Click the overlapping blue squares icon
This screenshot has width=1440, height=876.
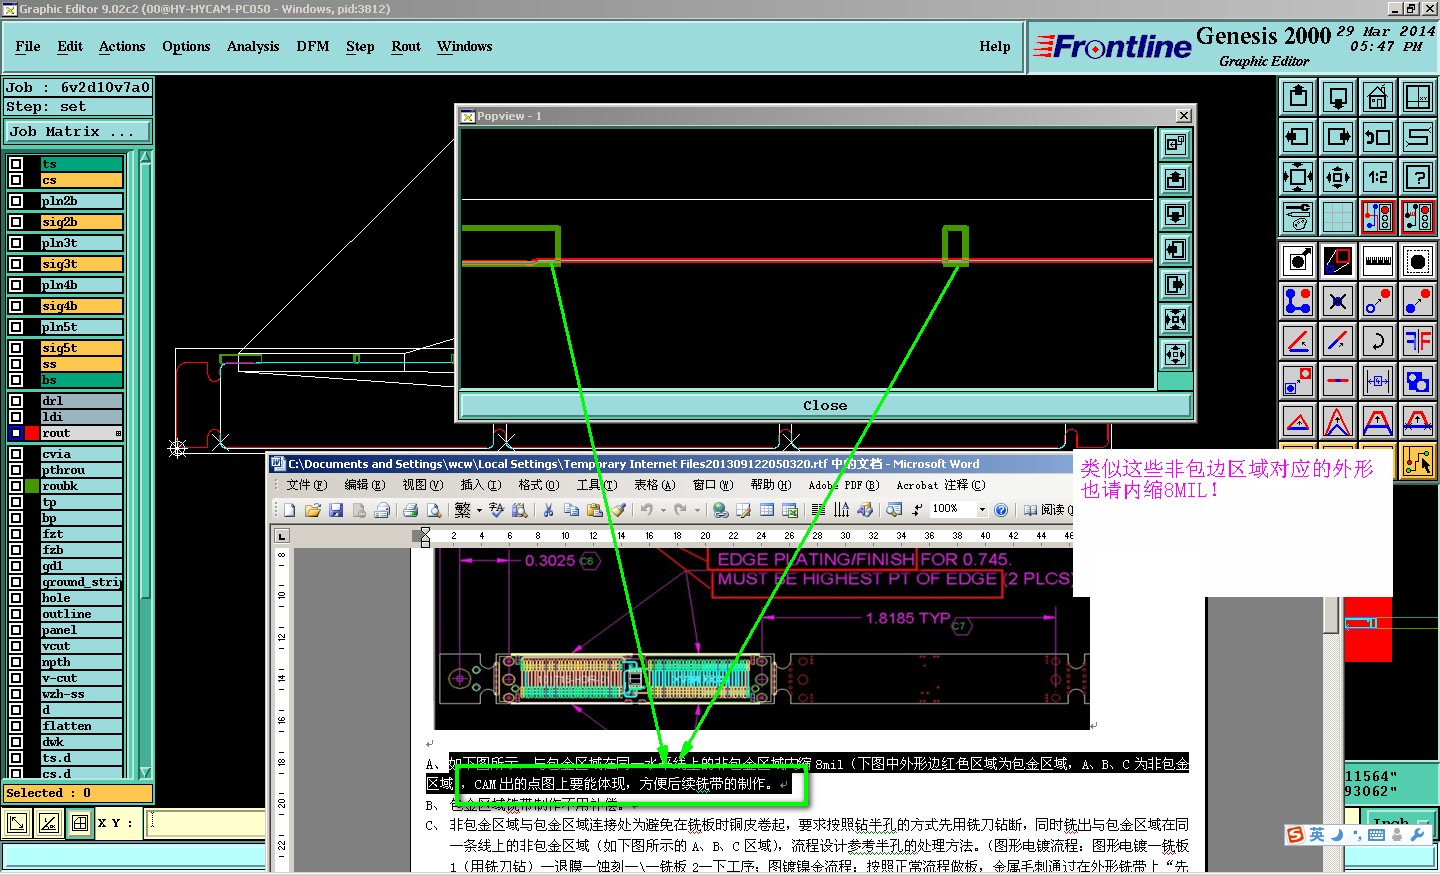[x=1418, y=381]
